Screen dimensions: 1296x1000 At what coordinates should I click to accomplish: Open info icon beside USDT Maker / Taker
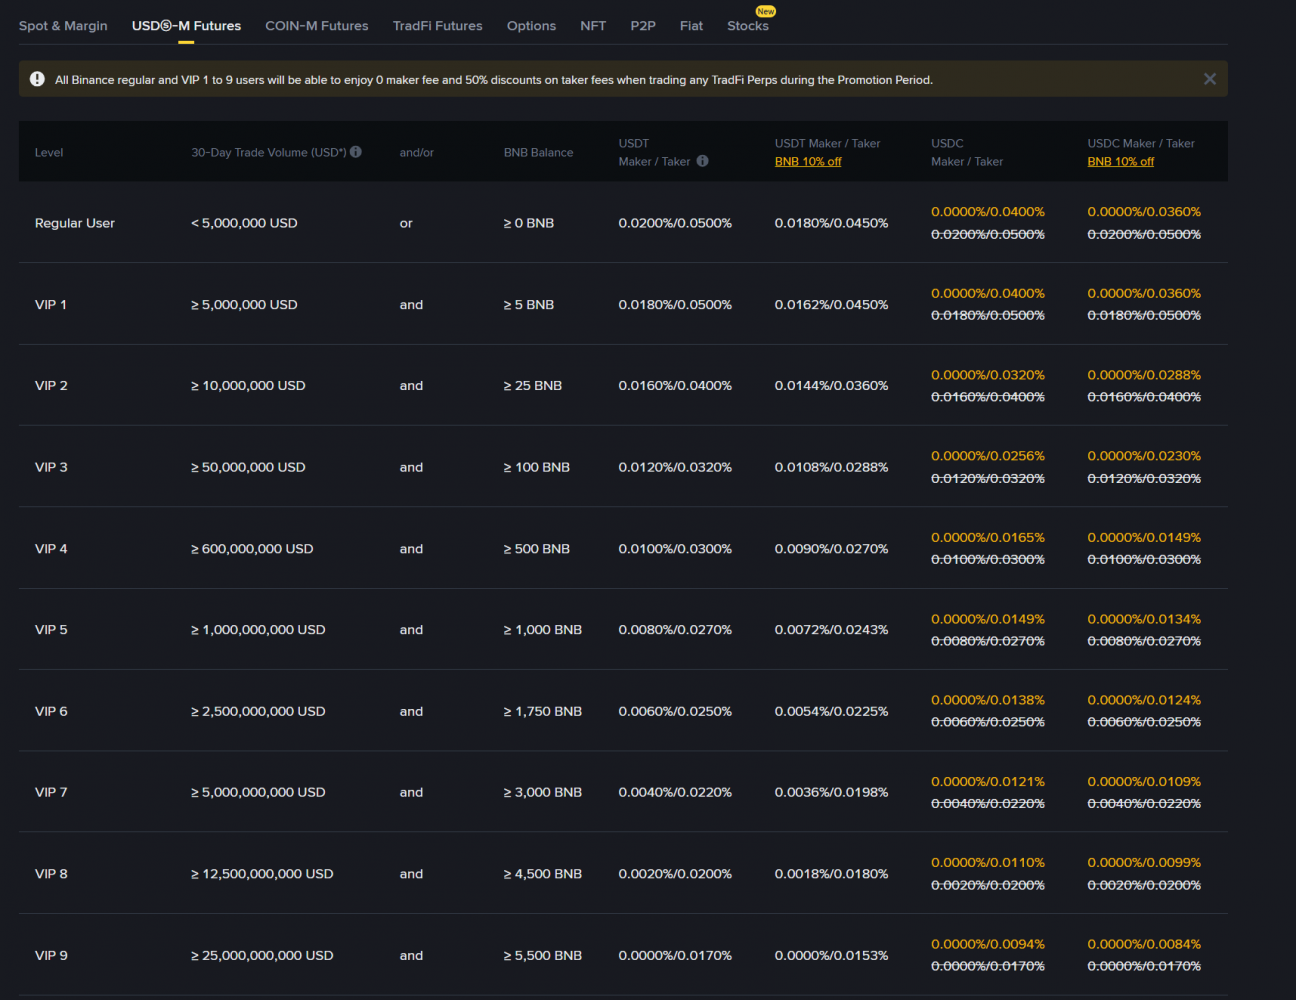click(x=702, y=161)
